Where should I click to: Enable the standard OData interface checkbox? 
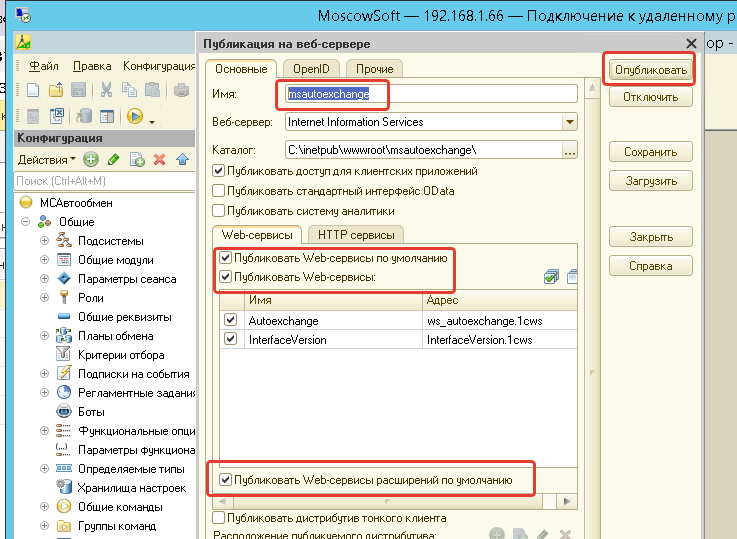219,191
